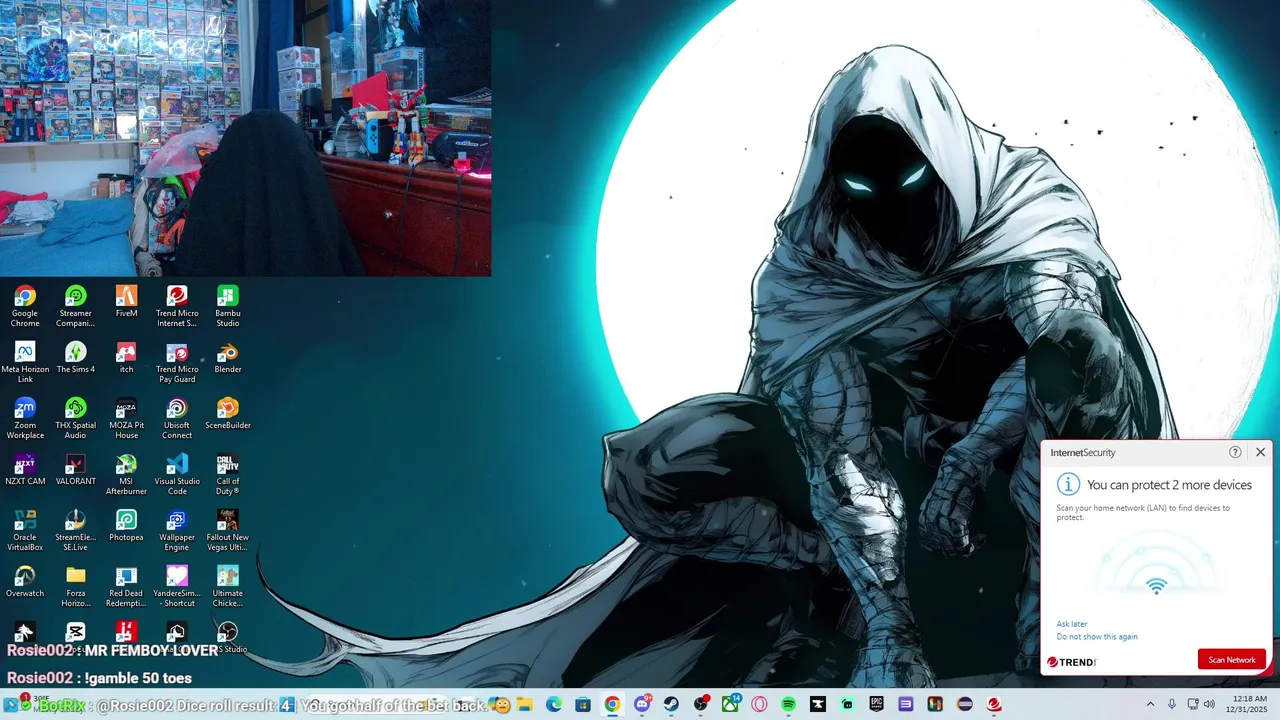1280x720 pixels.
Task: Open the itch desktop shortcut
Action: (x=126, y=357)
